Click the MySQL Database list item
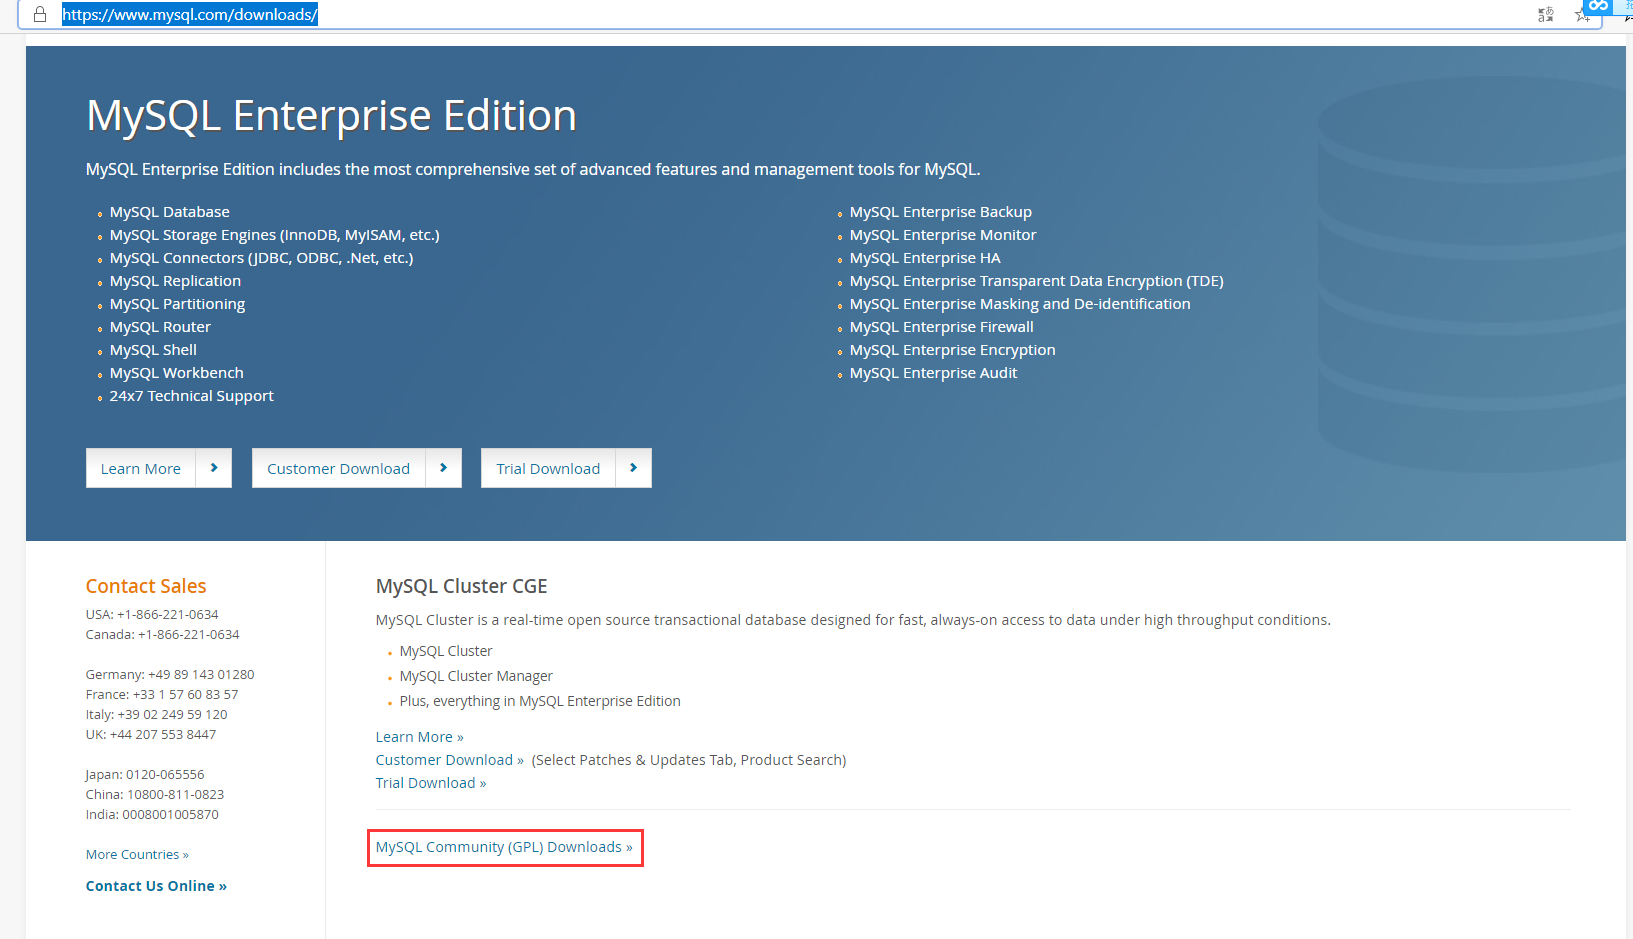 pos(170,212)
